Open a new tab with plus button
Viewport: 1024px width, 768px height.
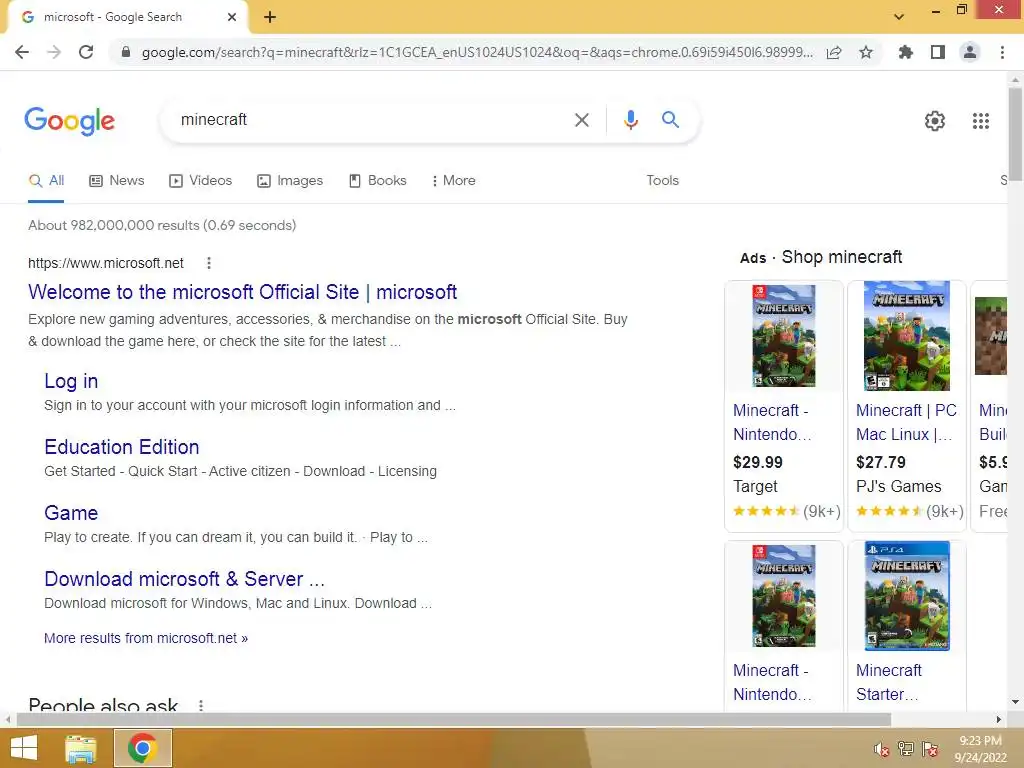tap(270, 17)
